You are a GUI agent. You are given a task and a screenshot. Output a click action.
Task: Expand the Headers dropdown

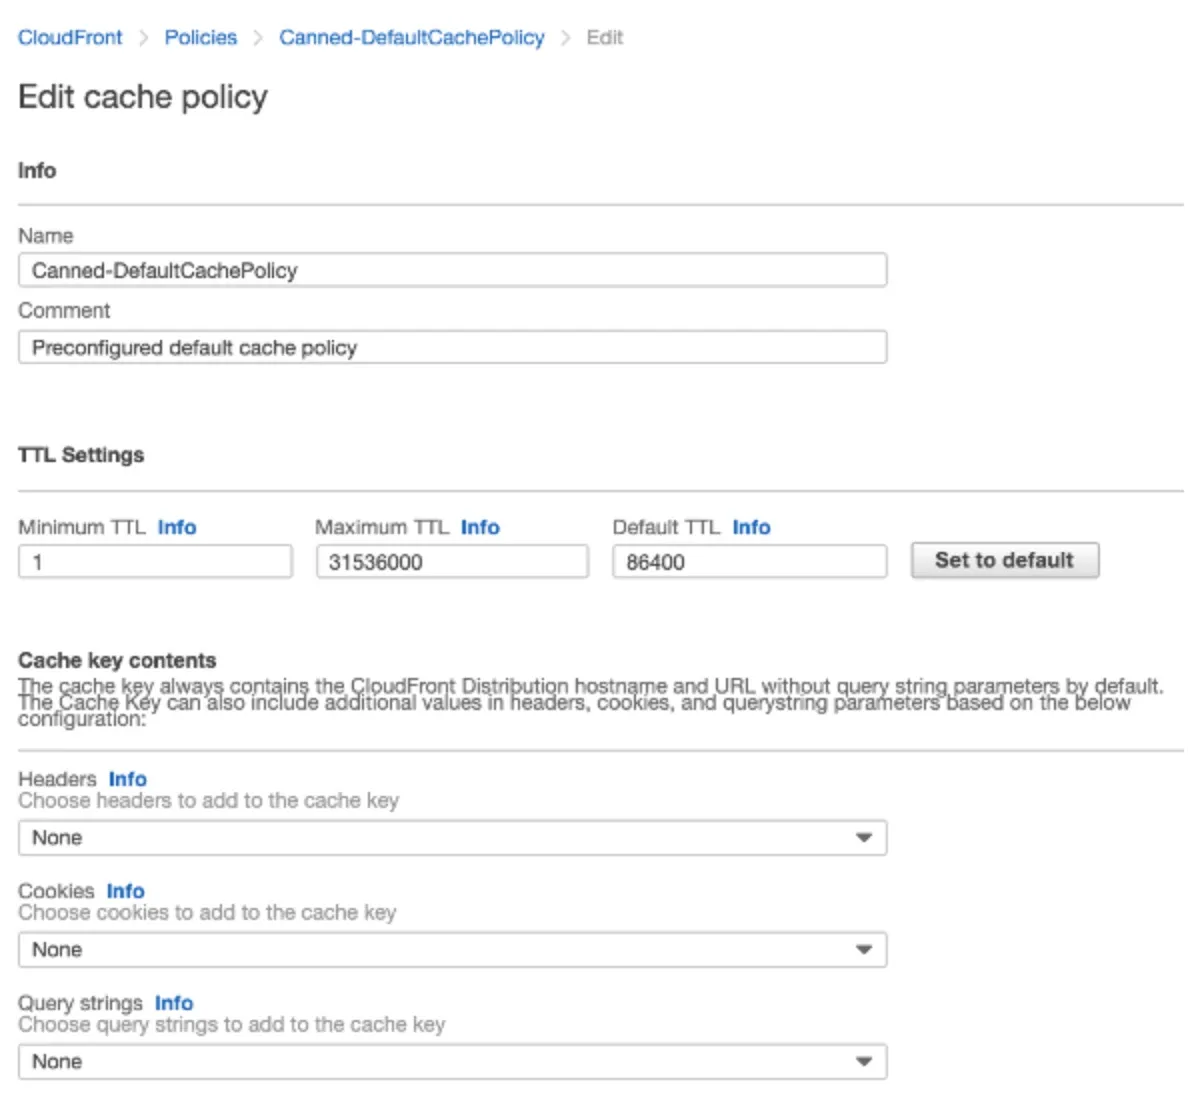click(x=452, y=837)
